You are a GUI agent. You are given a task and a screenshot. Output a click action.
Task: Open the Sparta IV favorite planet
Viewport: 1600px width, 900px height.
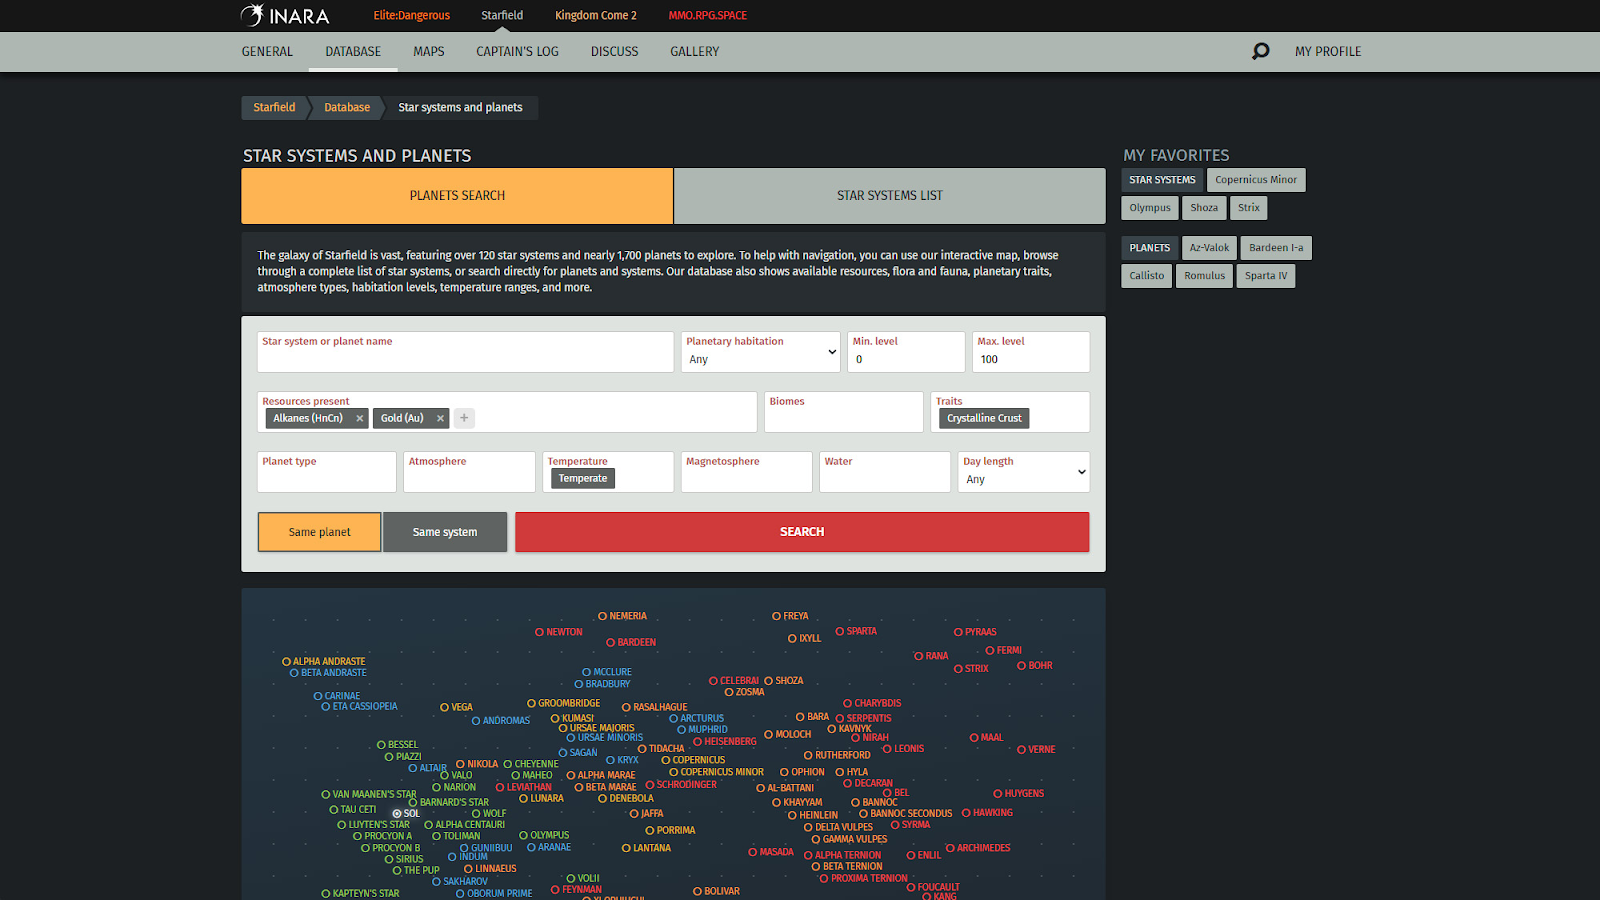pos(1266,276)
